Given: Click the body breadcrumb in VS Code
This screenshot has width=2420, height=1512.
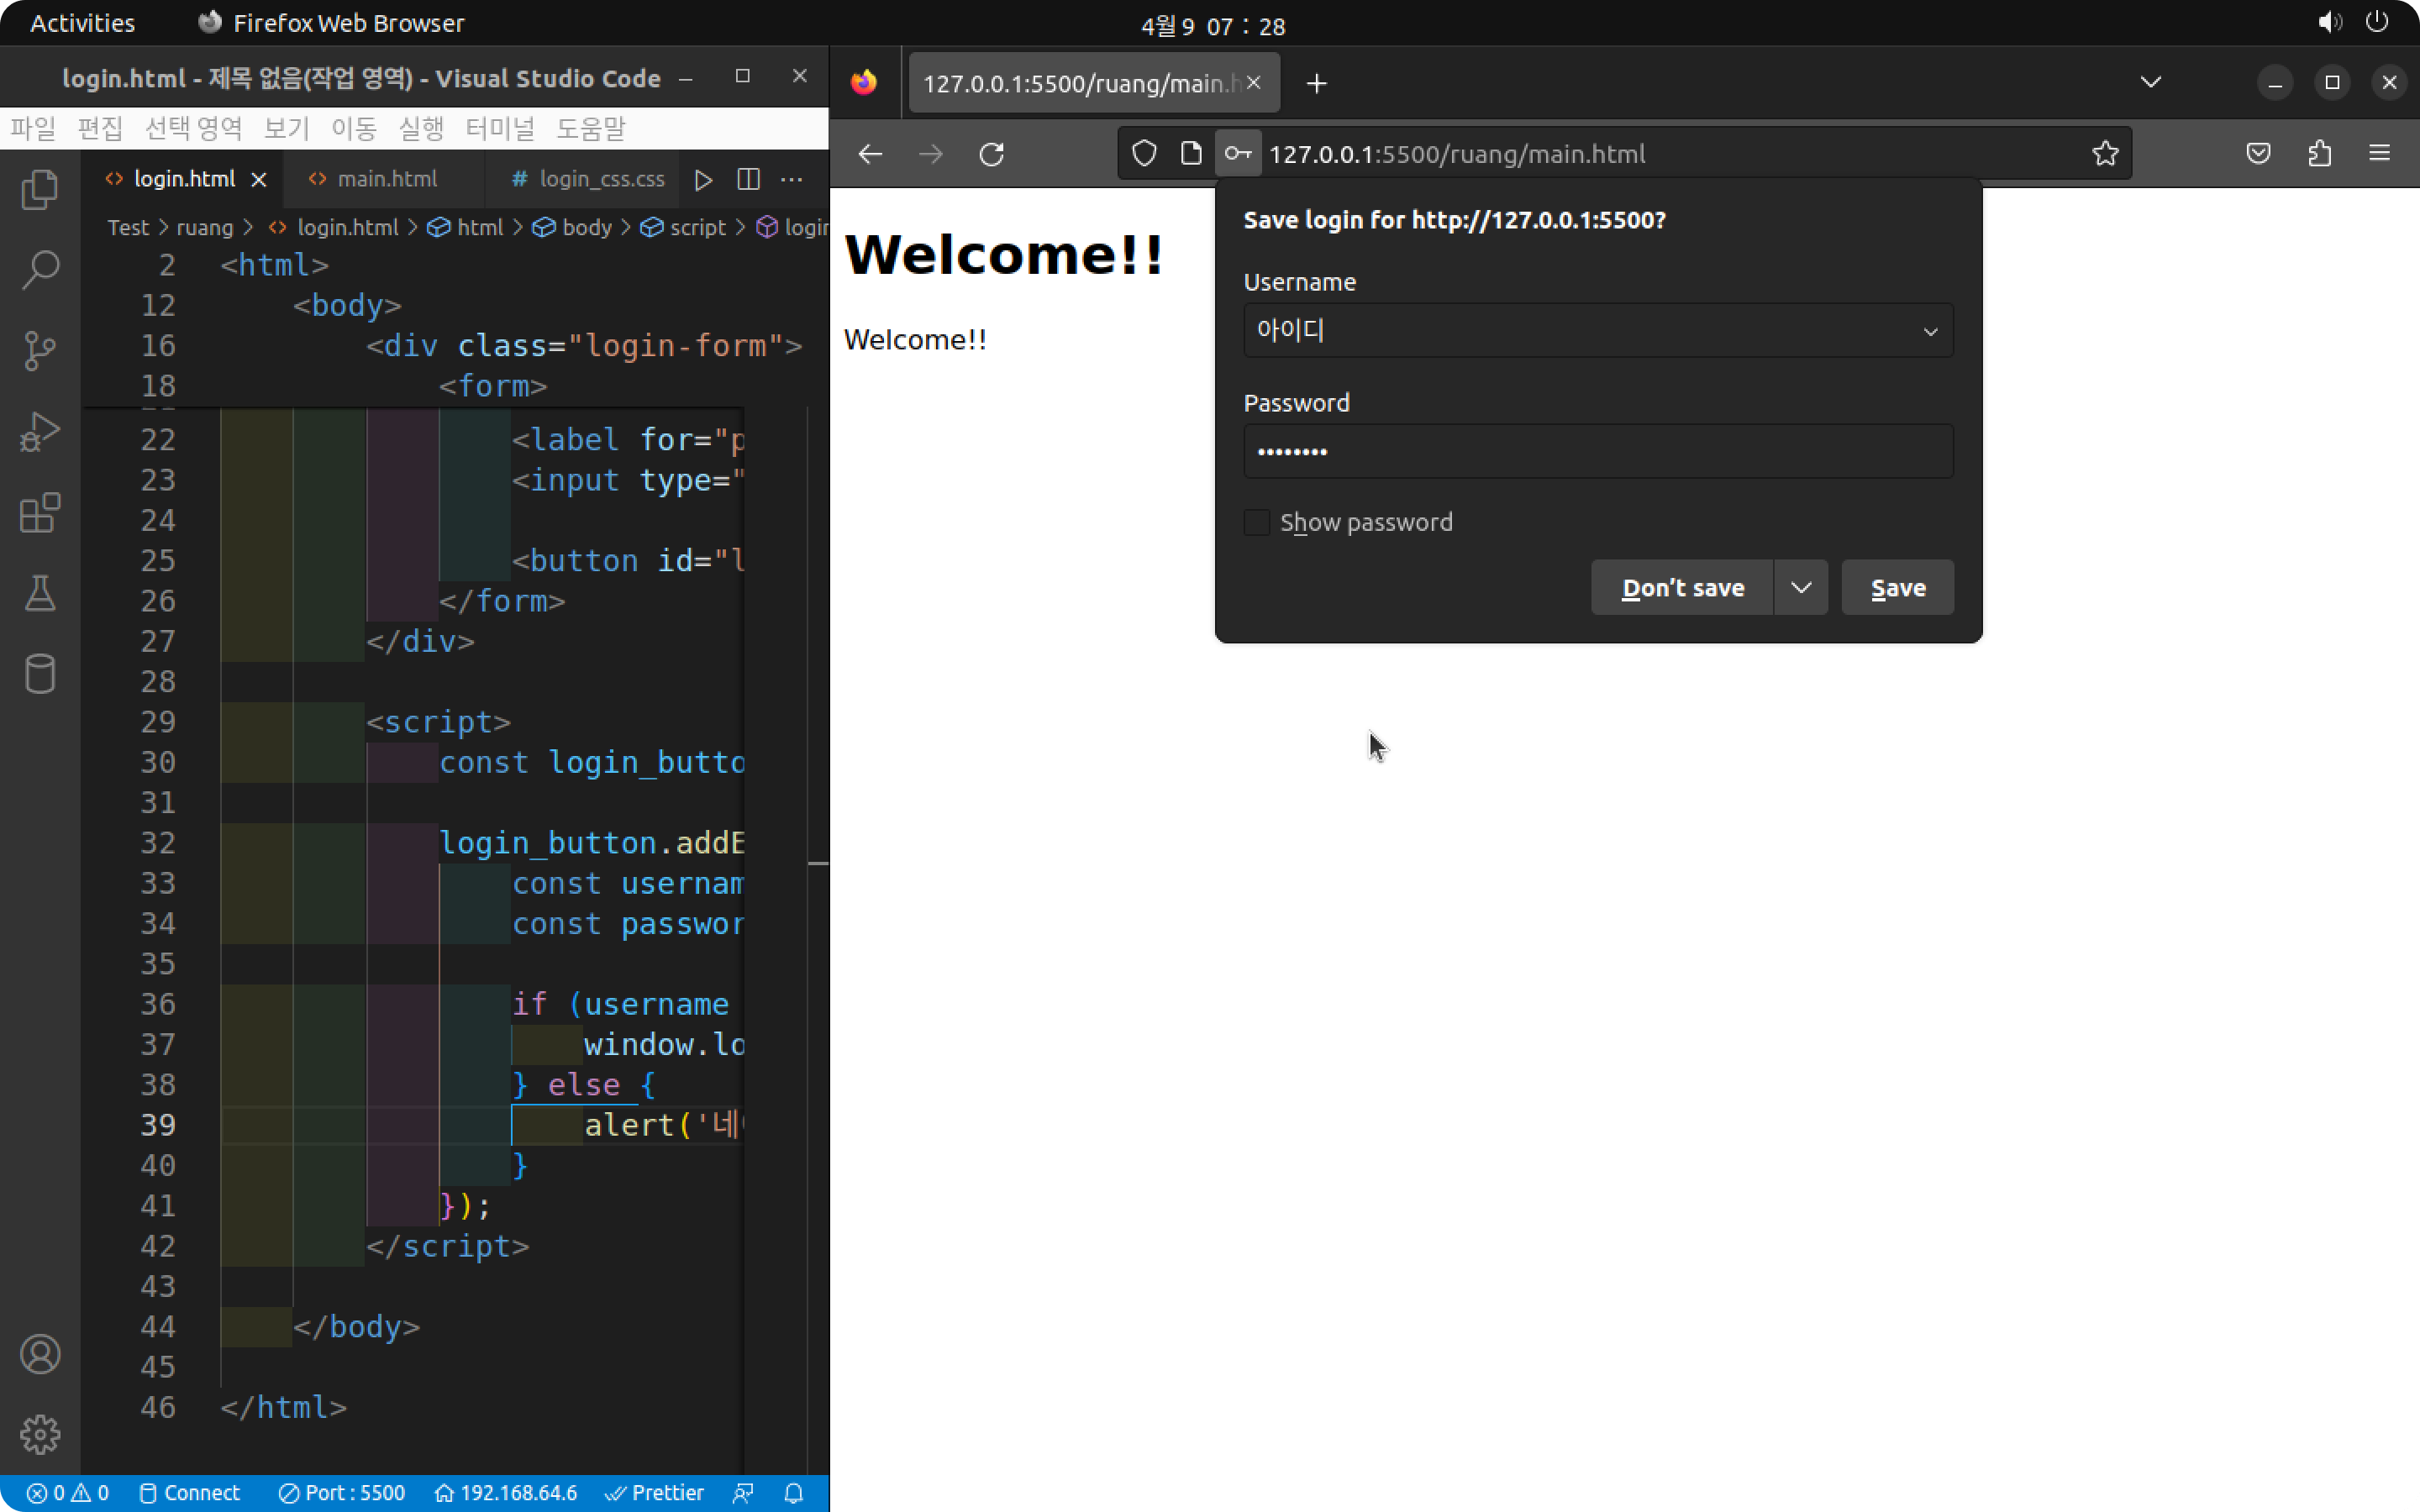Looking at the screenshot, I should click(x=572, y=228).
